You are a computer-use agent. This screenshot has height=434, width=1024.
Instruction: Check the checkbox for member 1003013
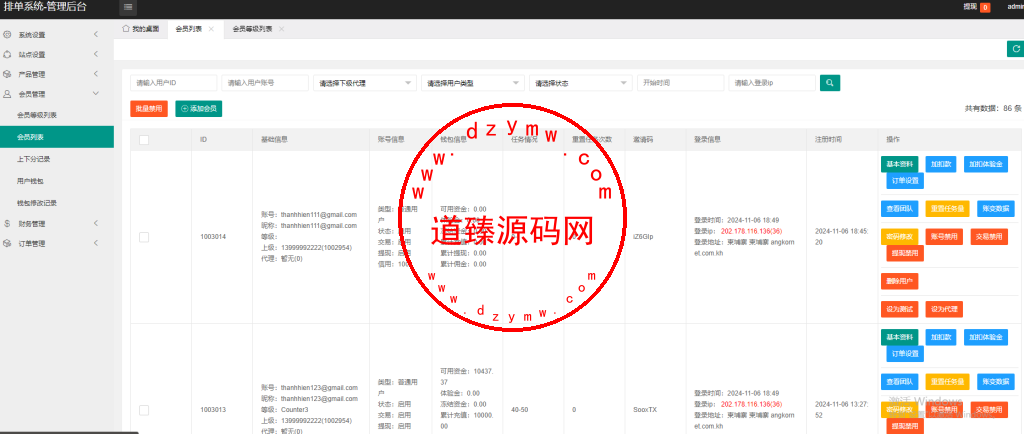(x=144, y=410)
